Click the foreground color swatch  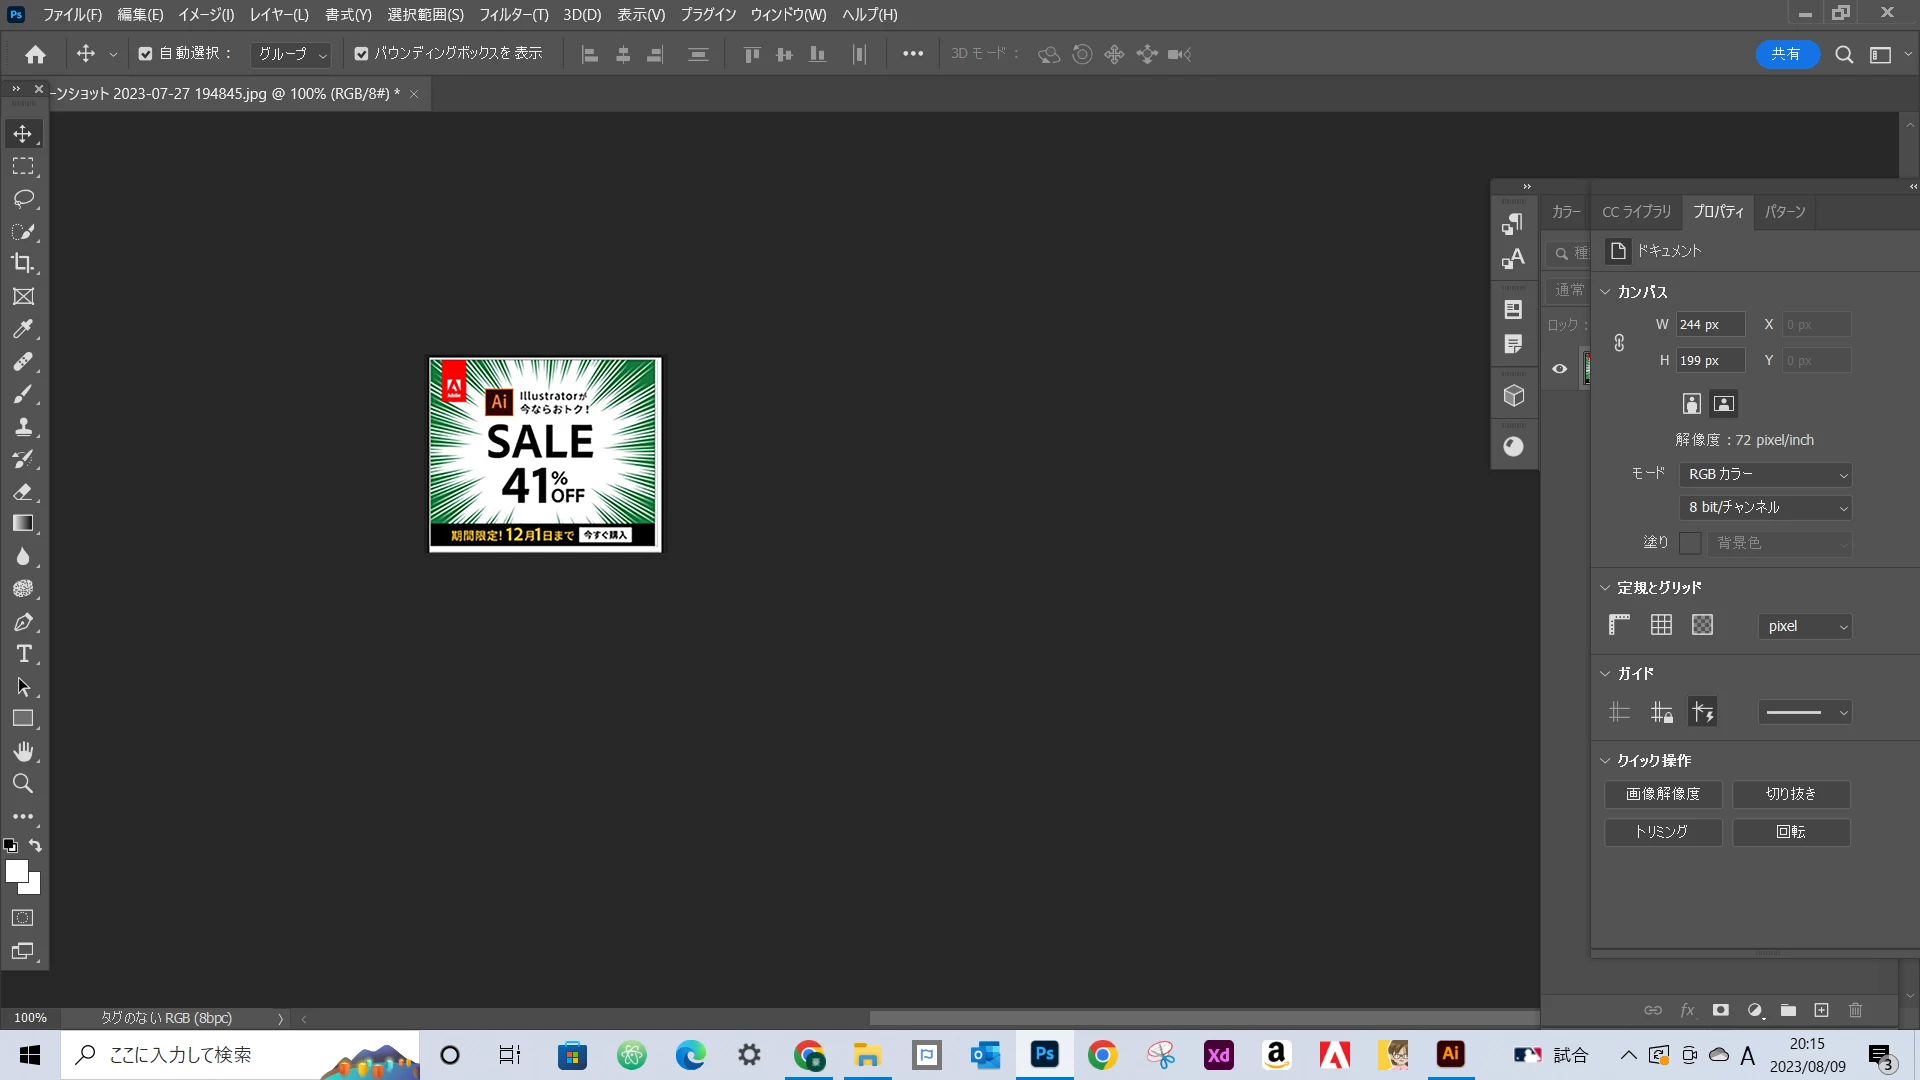15,871
